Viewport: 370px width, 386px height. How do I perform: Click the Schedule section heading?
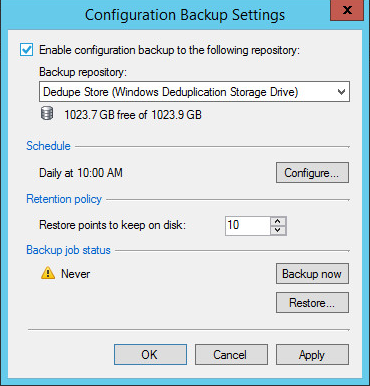pos(48,146)
